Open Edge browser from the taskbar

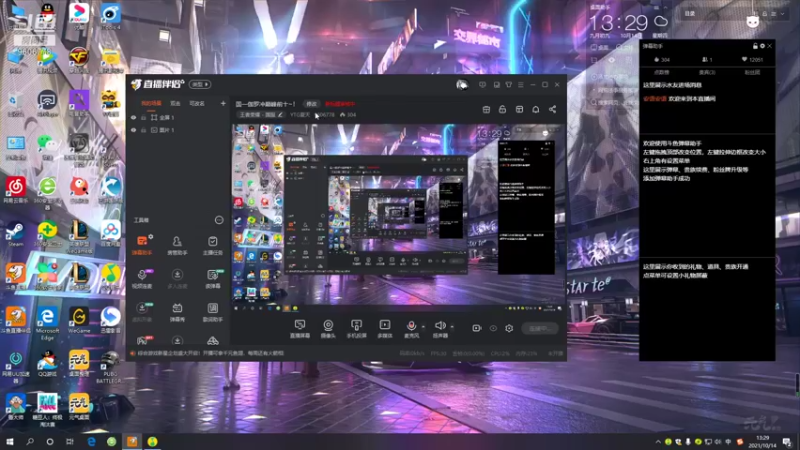click(x=91, y=441)
